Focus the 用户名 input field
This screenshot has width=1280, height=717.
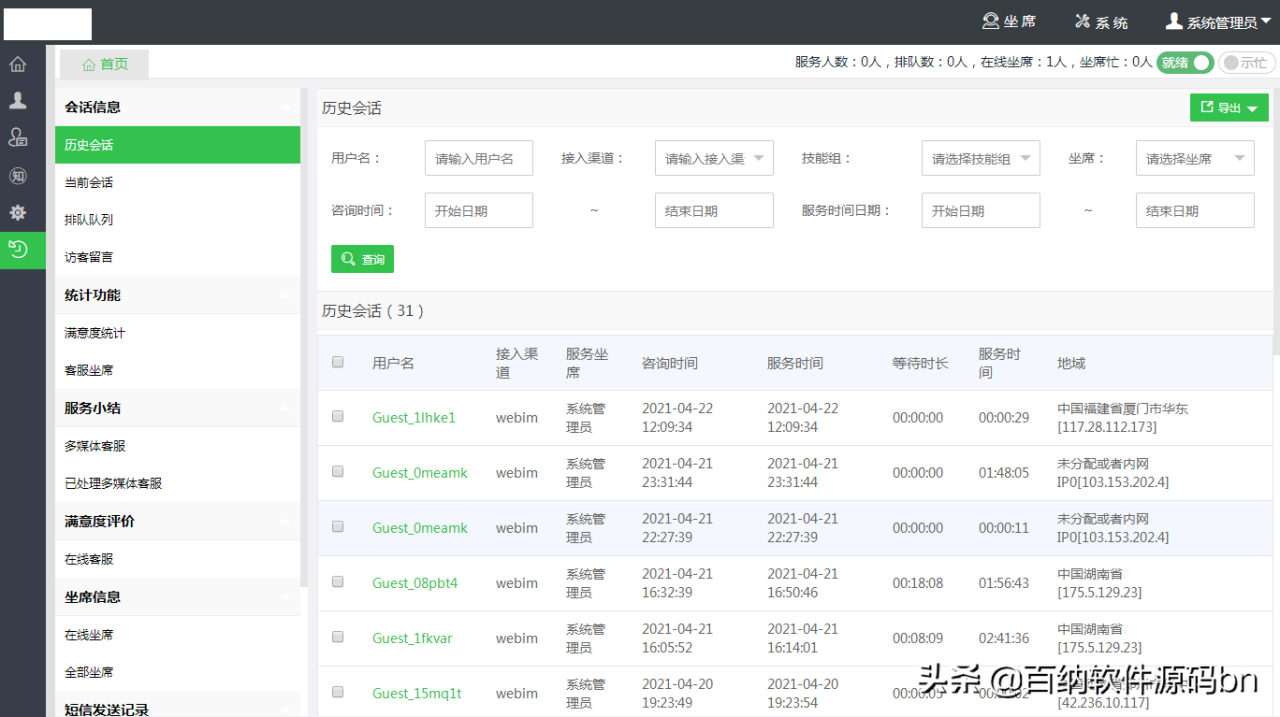click(479, 158)
